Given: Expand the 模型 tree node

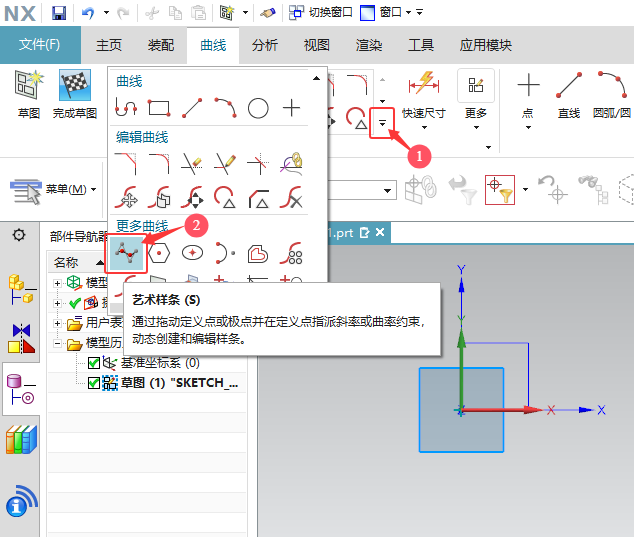Looking at the screenshot, I should pos(57,283).
